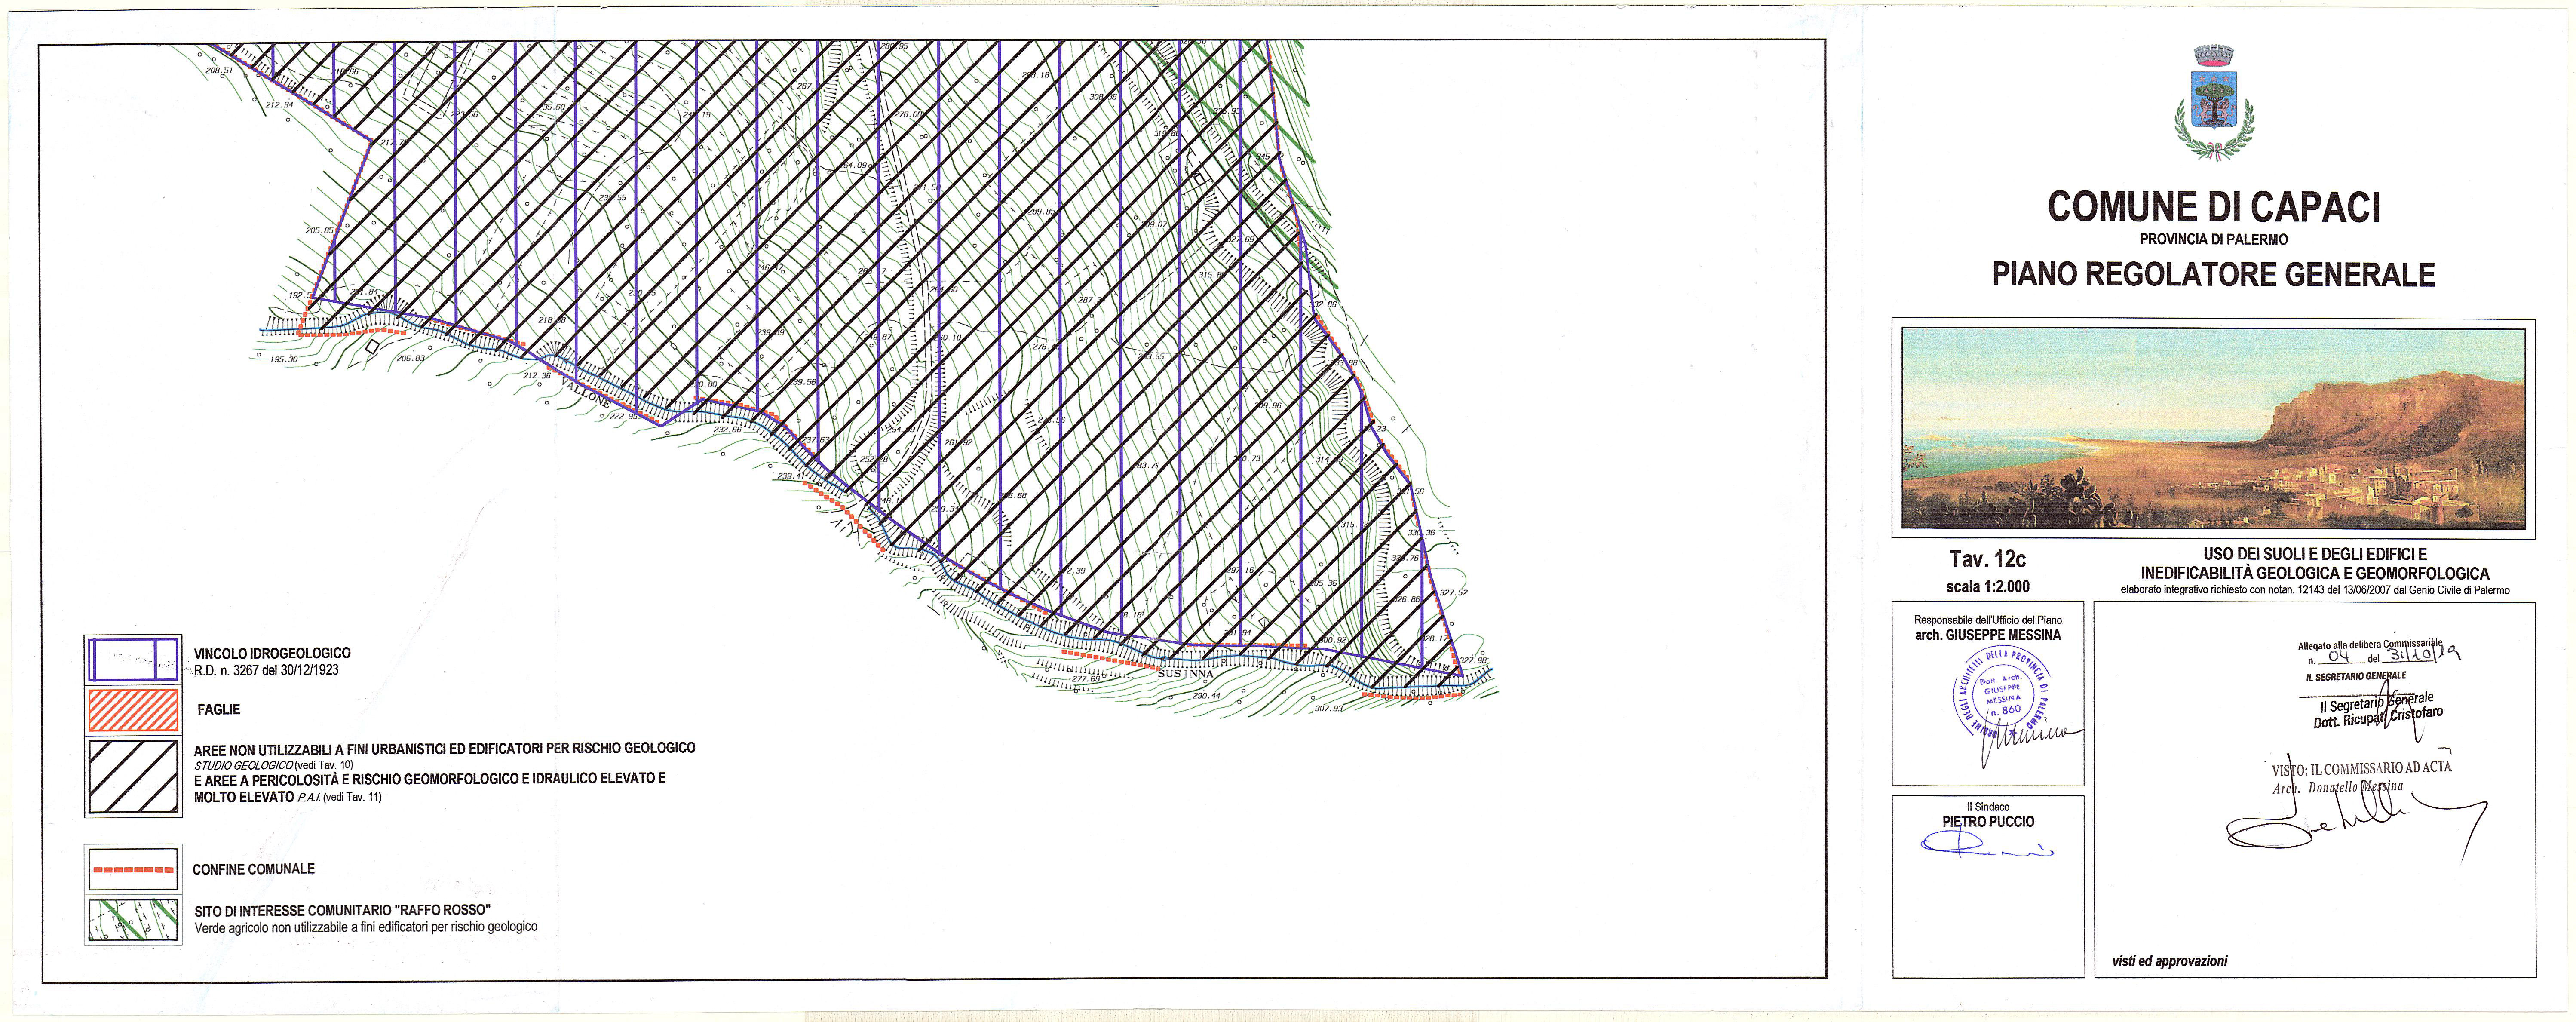Click 'R.D. n. 3267 del 30/12/1923' text
Image resolution: width=2576 pixels, height=1022 pixels.
[266, 670]
